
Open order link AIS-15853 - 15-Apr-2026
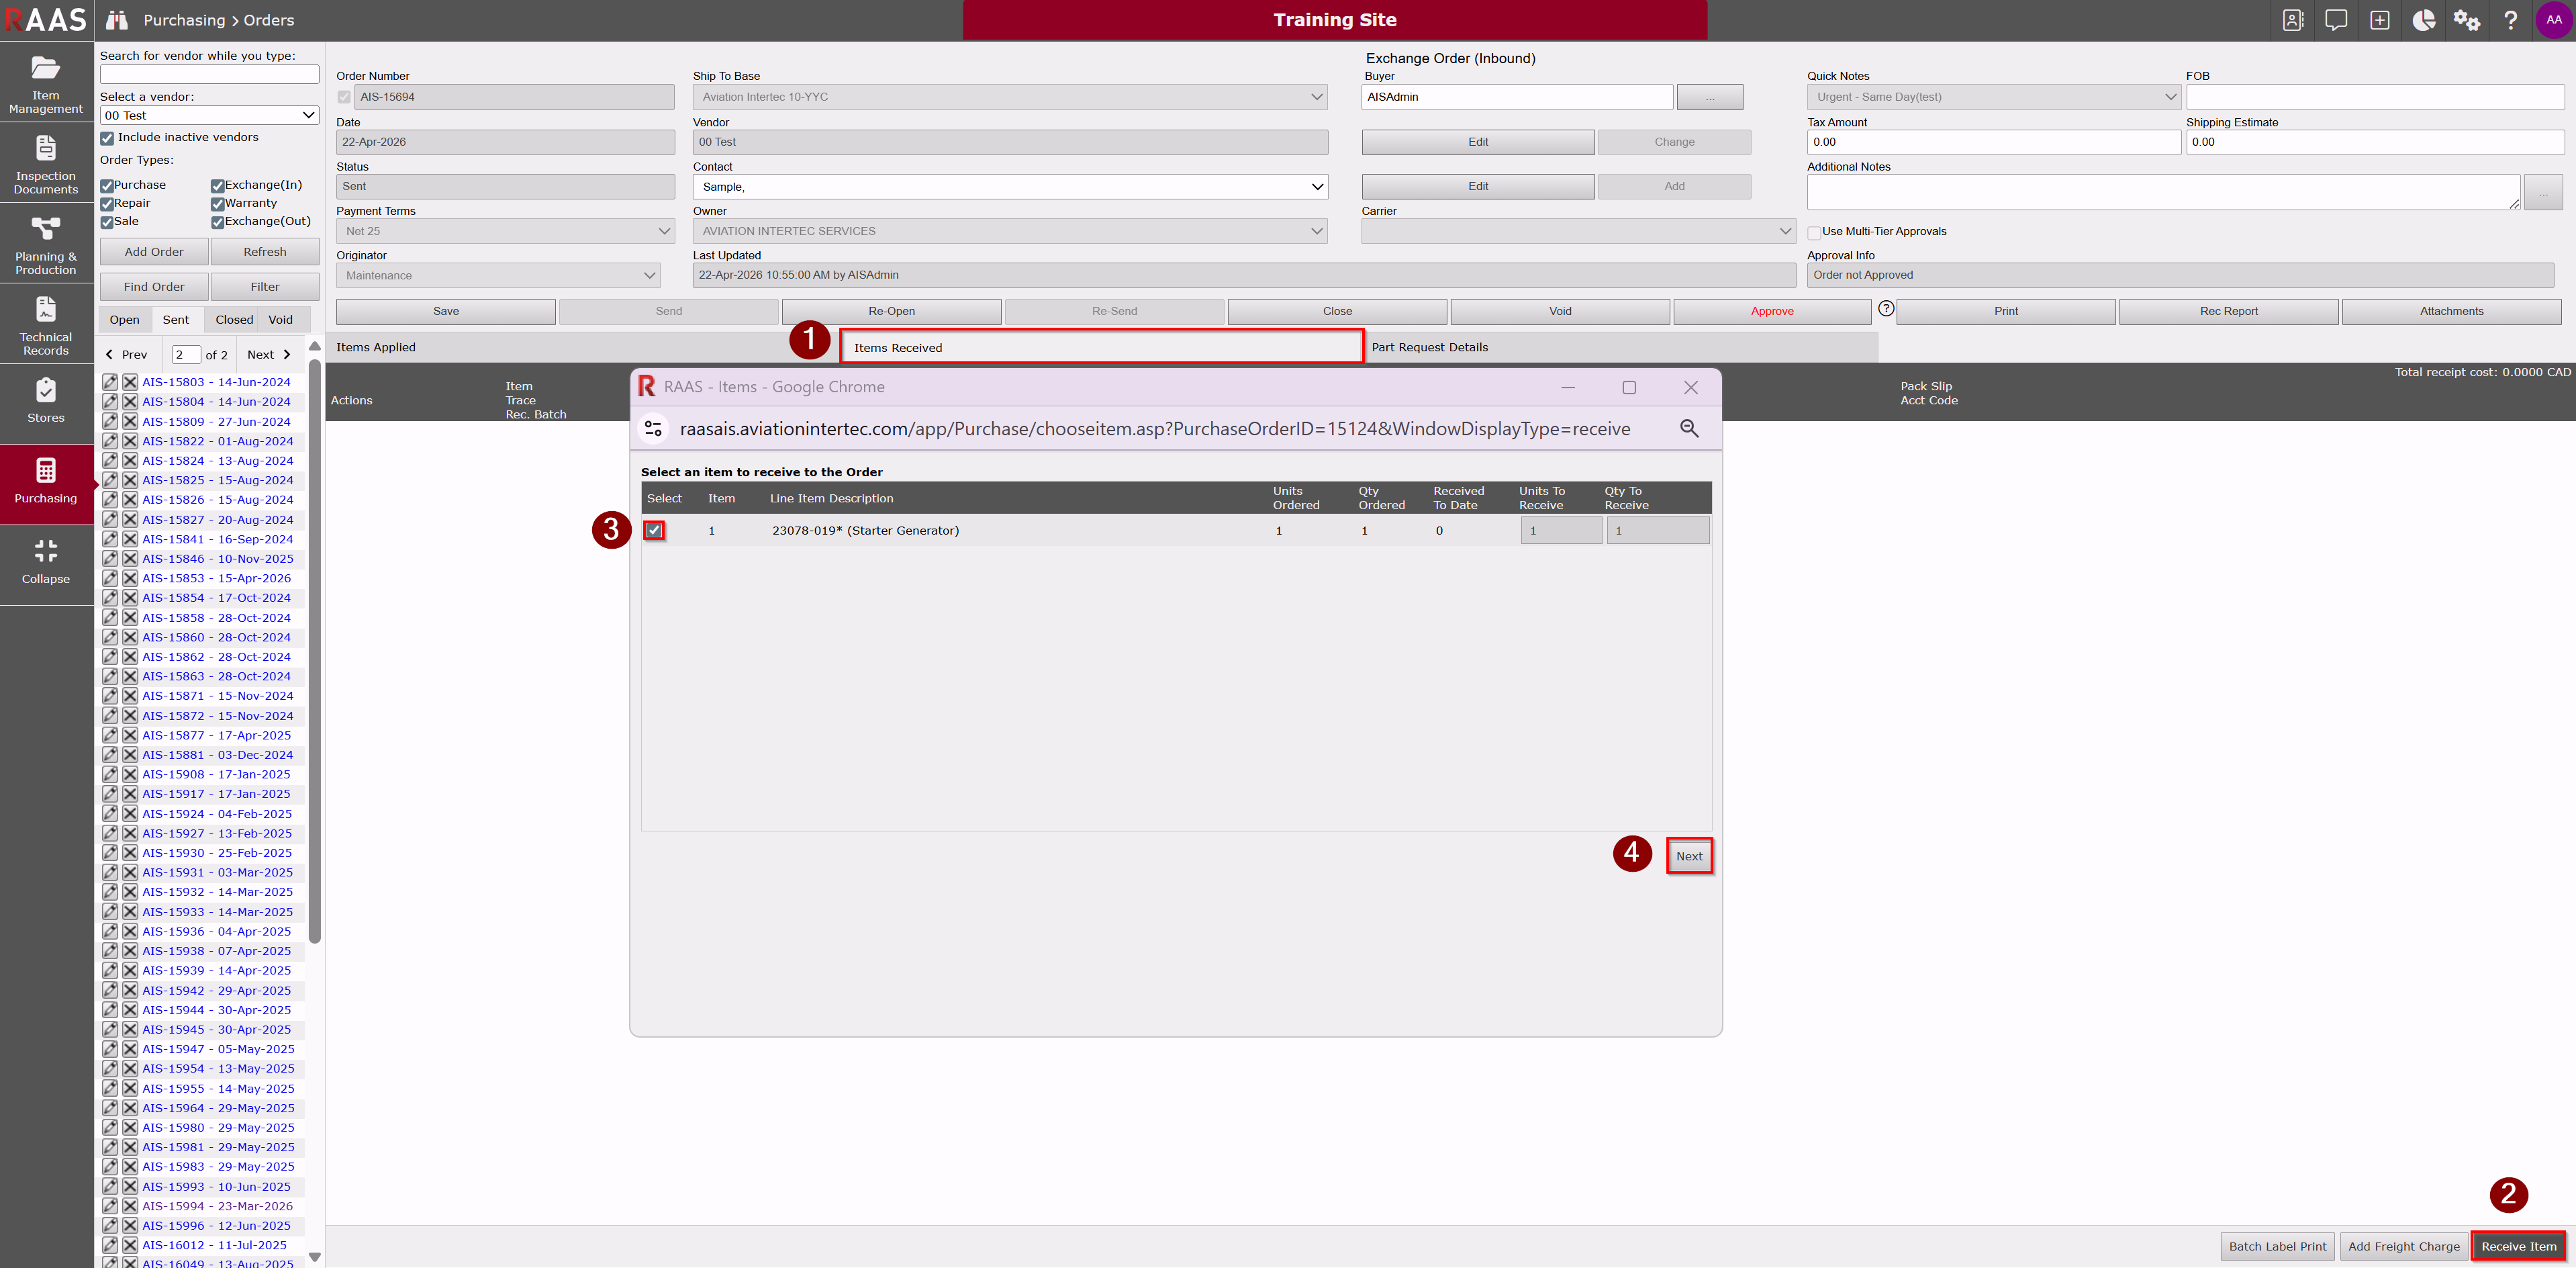coord(216,578)
